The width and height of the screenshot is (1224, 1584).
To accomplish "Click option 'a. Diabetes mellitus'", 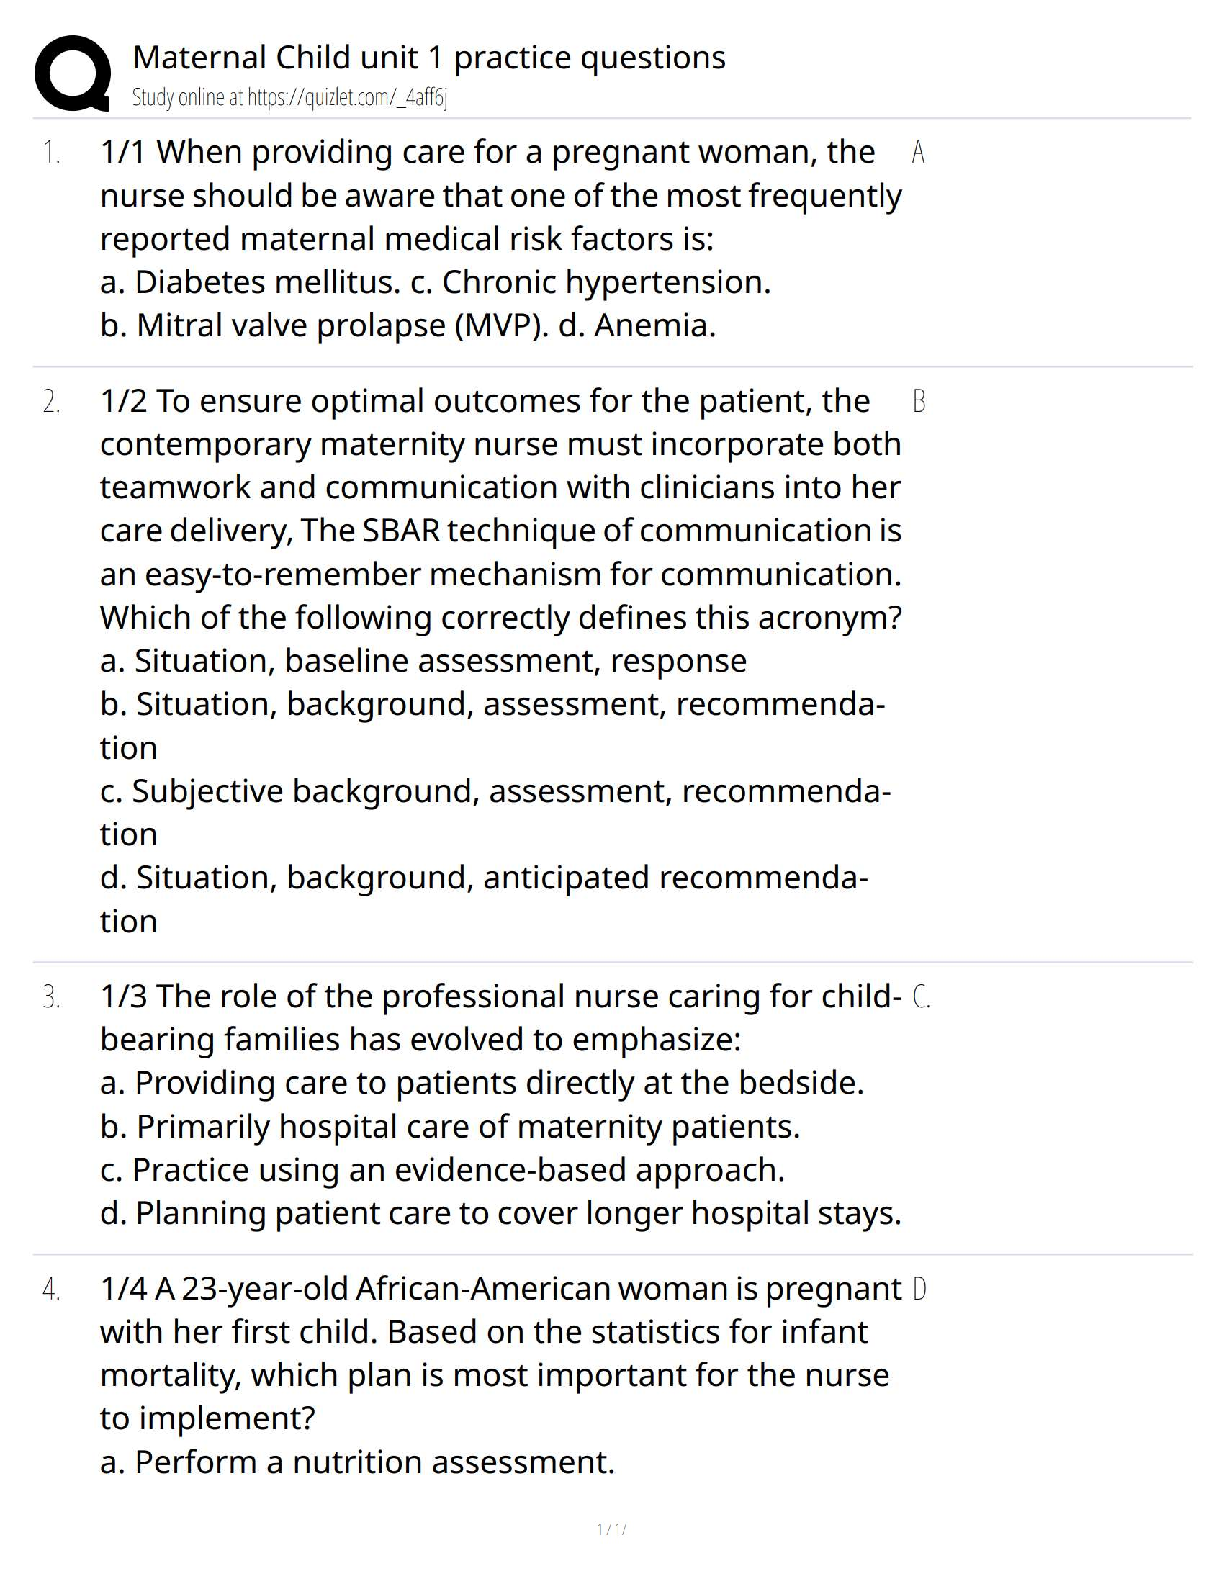I will (x=249, y=283).
